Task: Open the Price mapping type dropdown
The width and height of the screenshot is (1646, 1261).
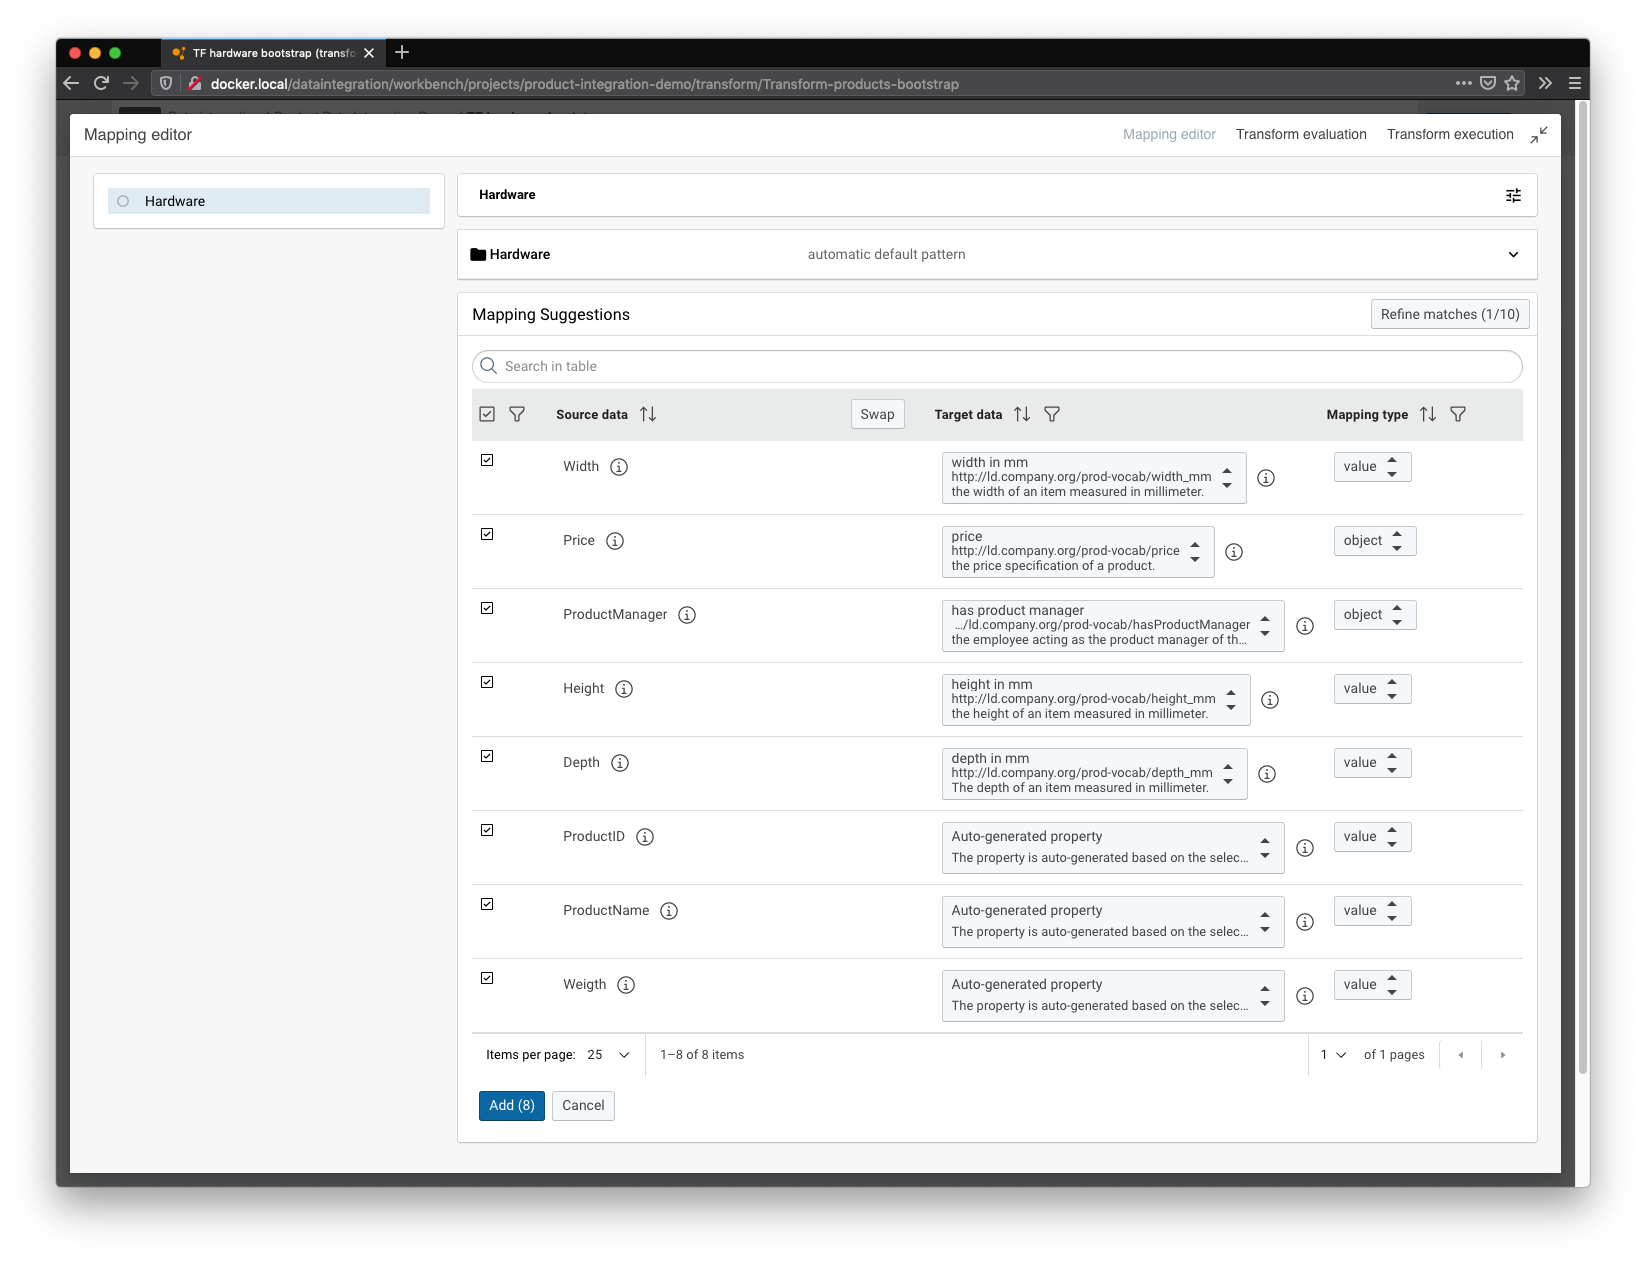Action: (1374, 541)
